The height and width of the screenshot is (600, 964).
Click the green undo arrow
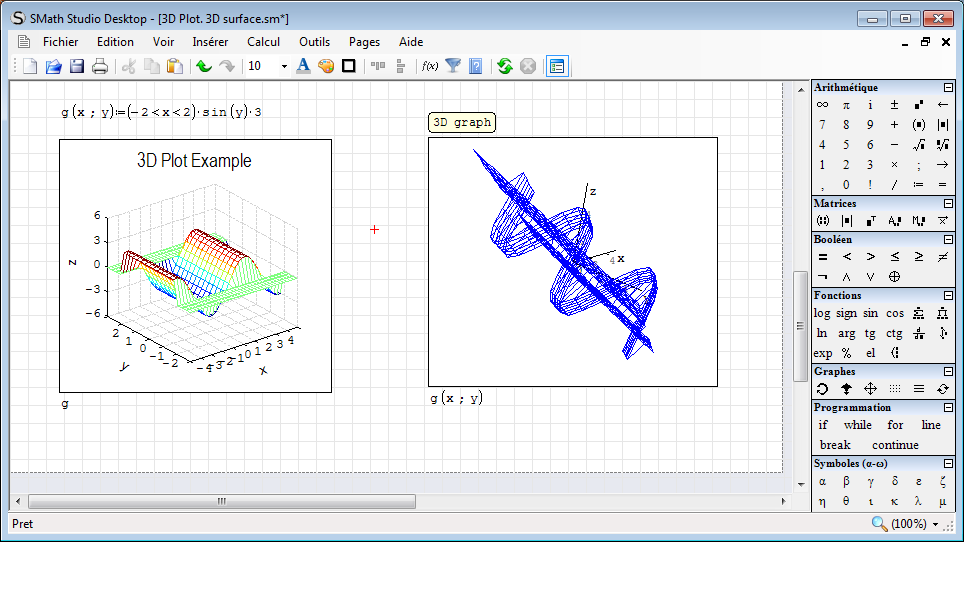[203, 66]
